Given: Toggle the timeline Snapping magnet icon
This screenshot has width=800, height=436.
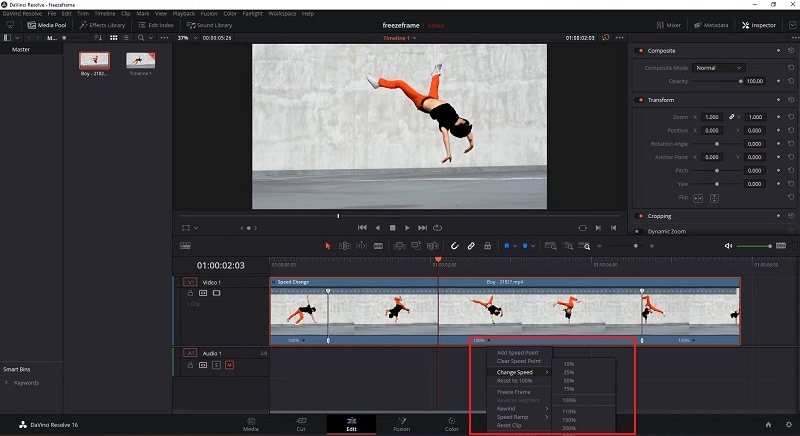Looking at the screenshot, I should tap(455, 246).
